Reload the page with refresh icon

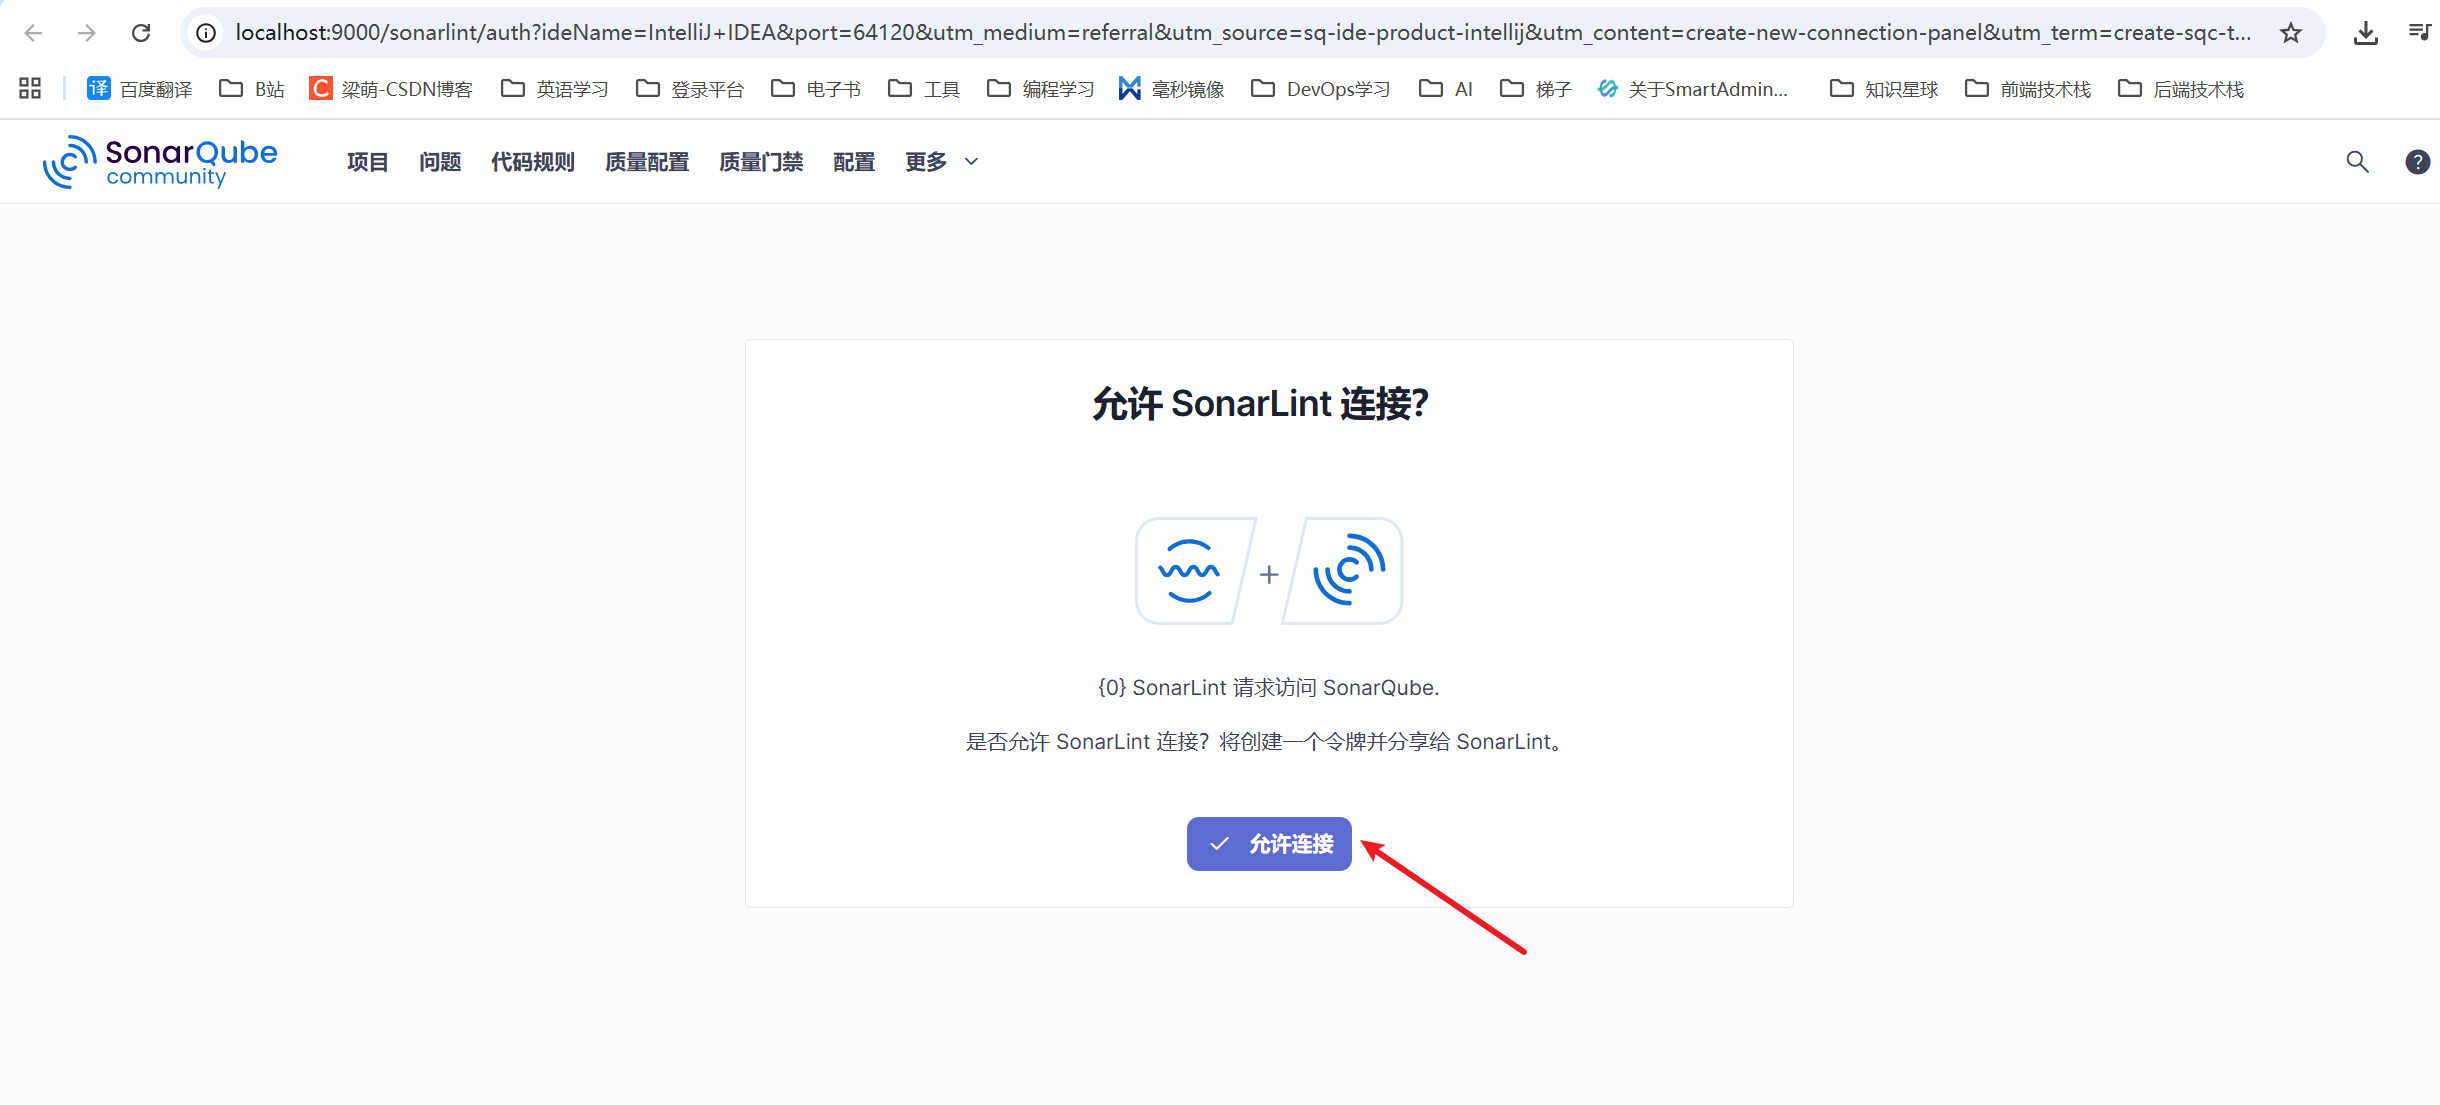(x=141, y=33)
